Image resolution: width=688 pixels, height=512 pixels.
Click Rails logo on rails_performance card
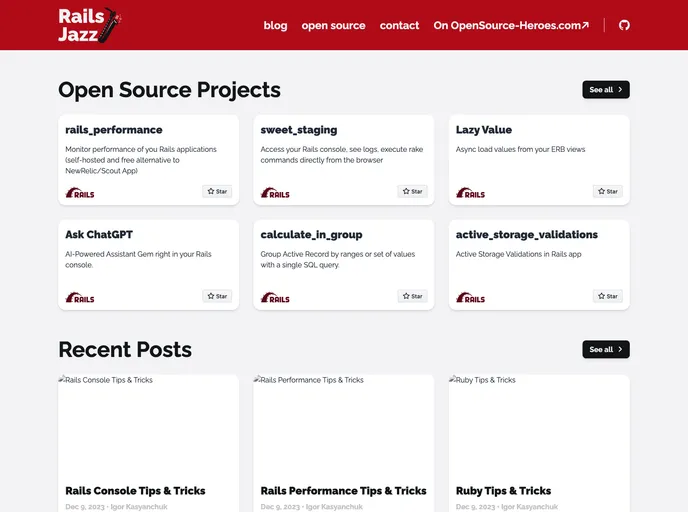tap(80, 193)
